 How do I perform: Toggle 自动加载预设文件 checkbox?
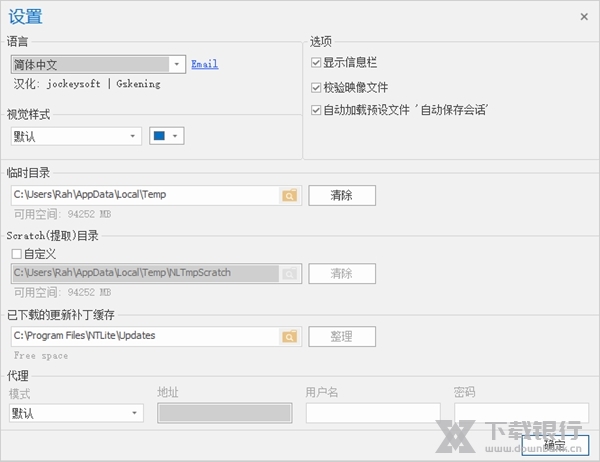pyautogui.click(x=316, y=110)
